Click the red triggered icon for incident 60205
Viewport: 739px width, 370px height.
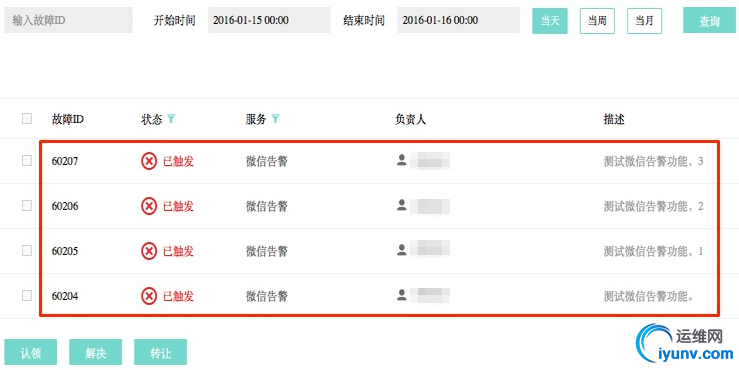tap(148, 251)
